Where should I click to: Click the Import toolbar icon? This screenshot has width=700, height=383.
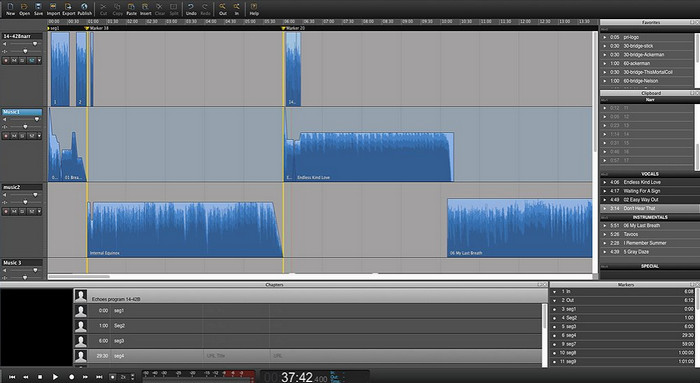pos(53,7)
